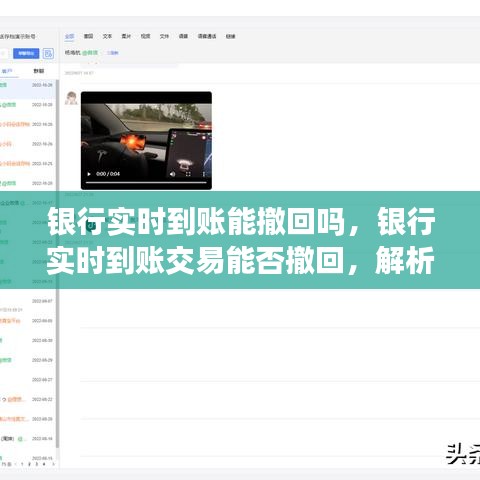
Task: Click the contact list vertical scrollbar
Action: (x=57, y=263)
